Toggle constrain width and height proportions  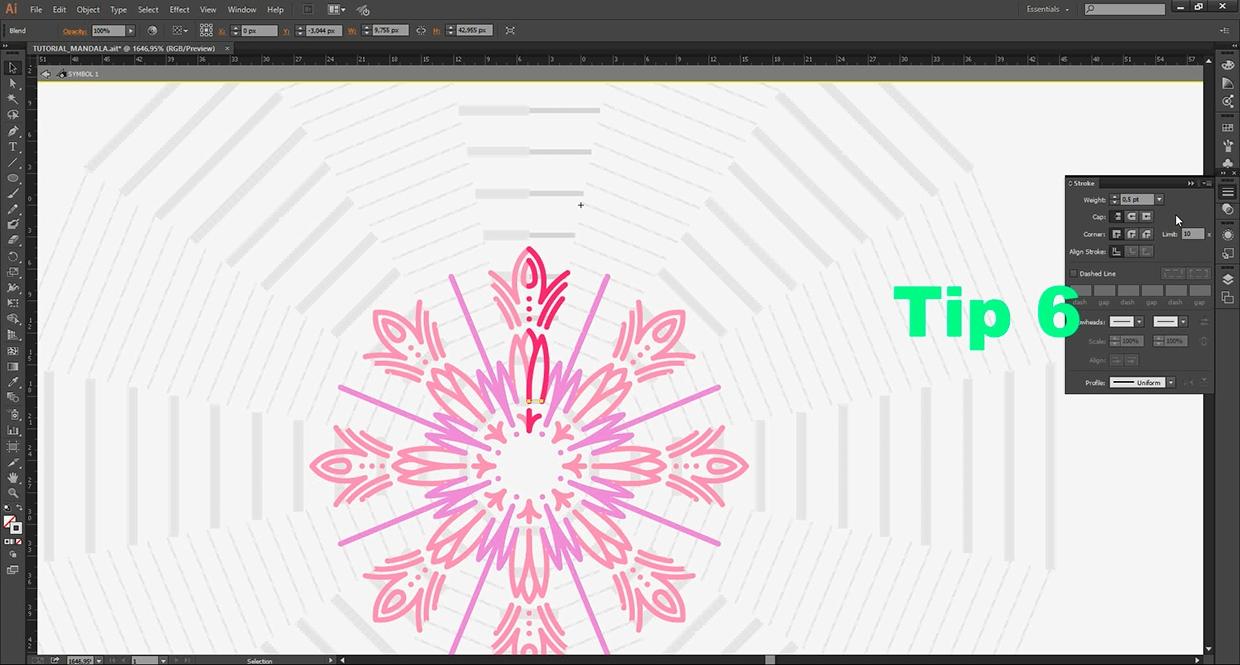tap(420, 30)
